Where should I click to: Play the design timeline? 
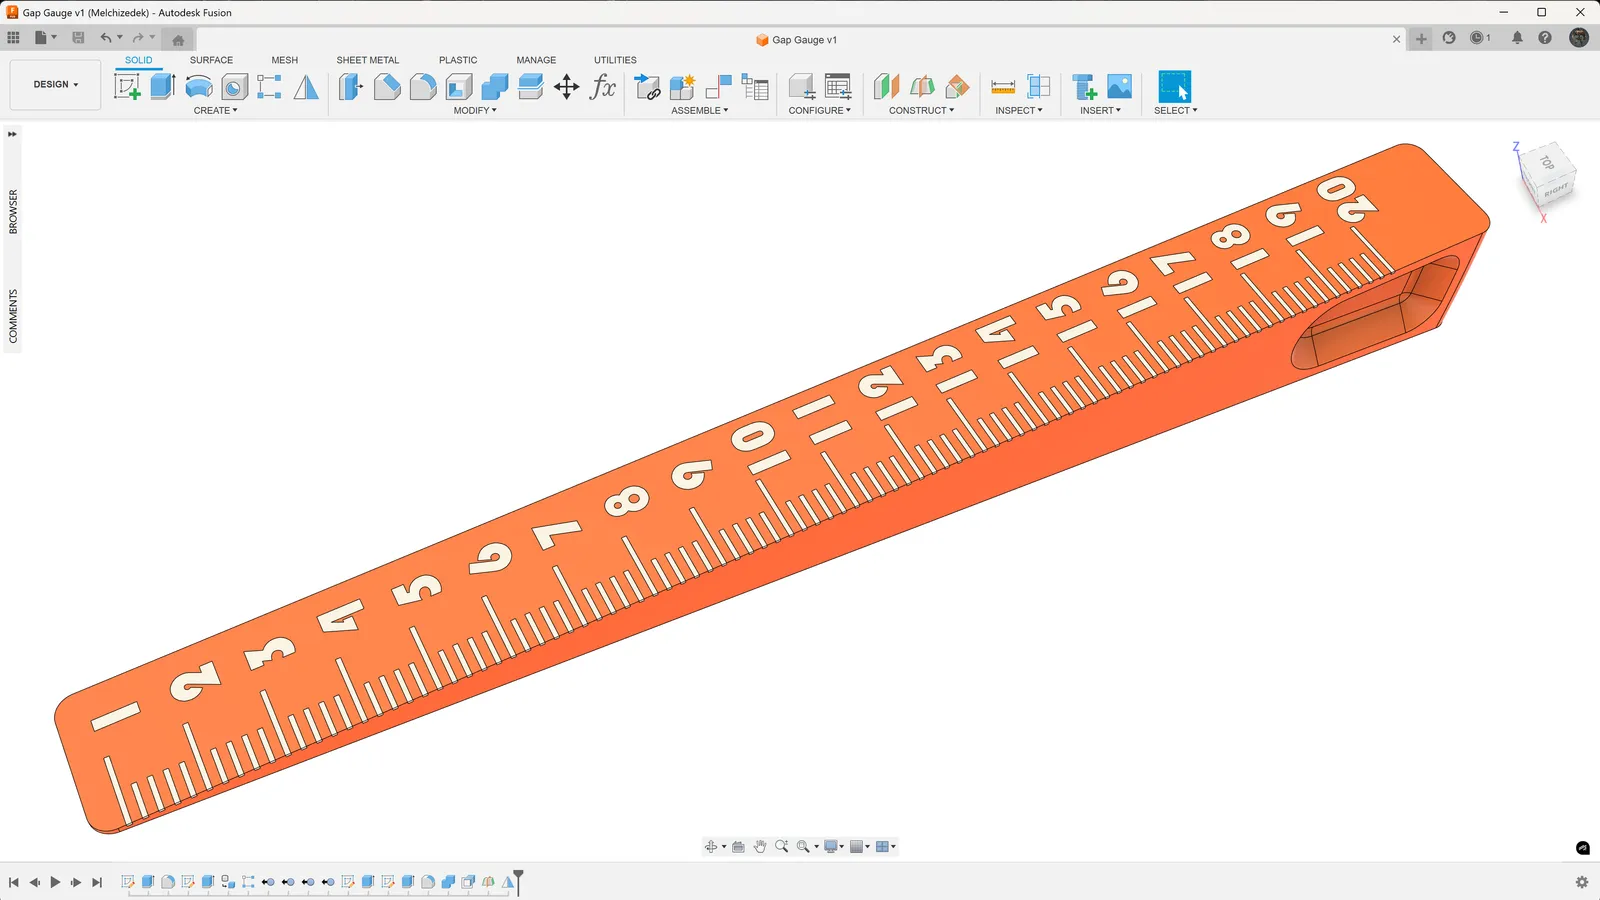pos(55,882)
